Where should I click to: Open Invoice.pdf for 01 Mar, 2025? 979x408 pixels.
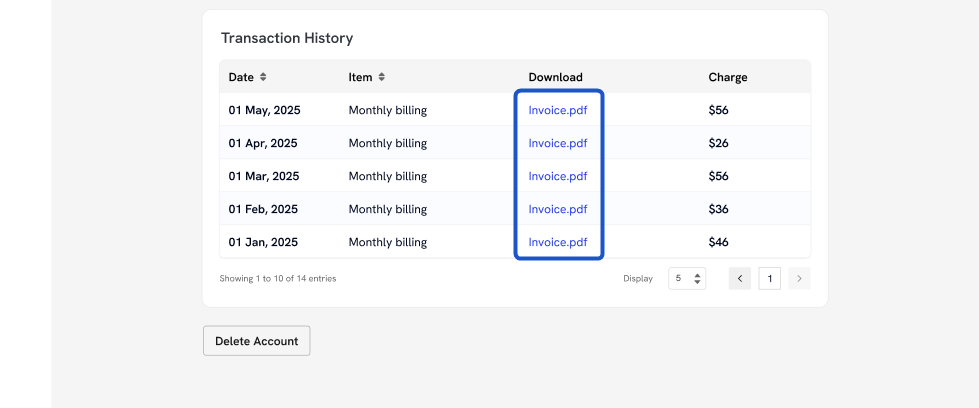point(557,176)
